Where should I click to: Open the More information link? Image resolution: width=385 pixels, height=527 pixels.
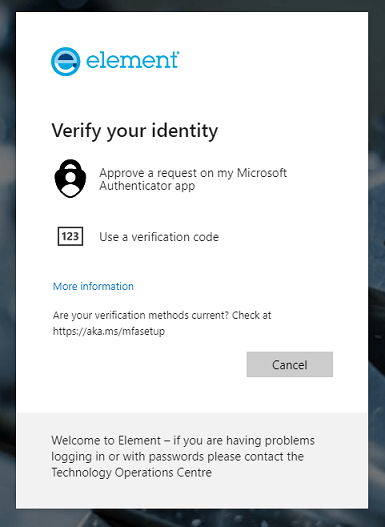(x=93, y=286)
